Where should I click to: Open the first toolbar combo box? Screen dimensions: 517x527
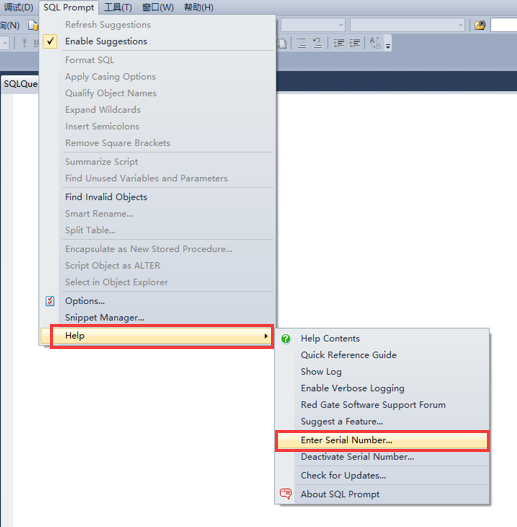pos(313,25)
